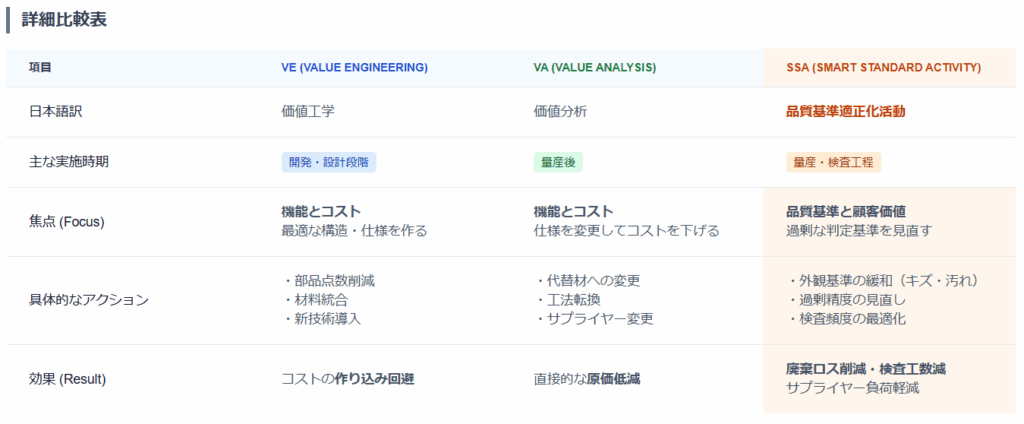Select the VE (VALUE ENGINEERING) column header
Image resolution: width=1024 pixels, height=424 pixels.
354,67
